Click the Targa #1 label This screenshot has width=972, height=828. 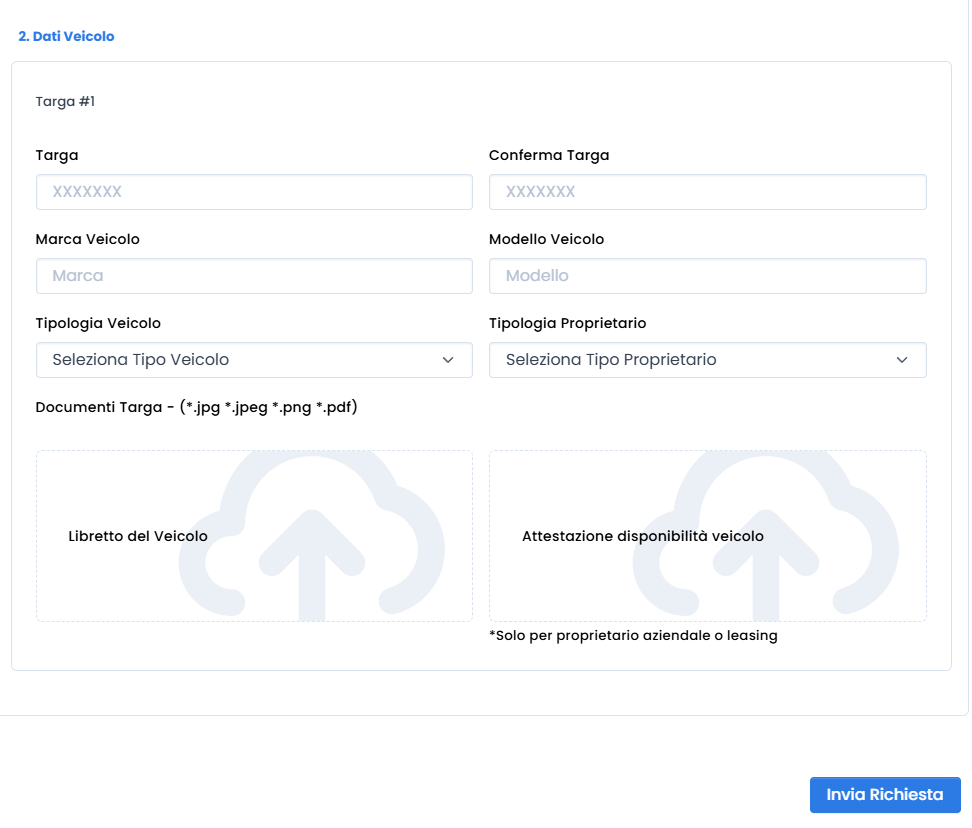point(64,101)
